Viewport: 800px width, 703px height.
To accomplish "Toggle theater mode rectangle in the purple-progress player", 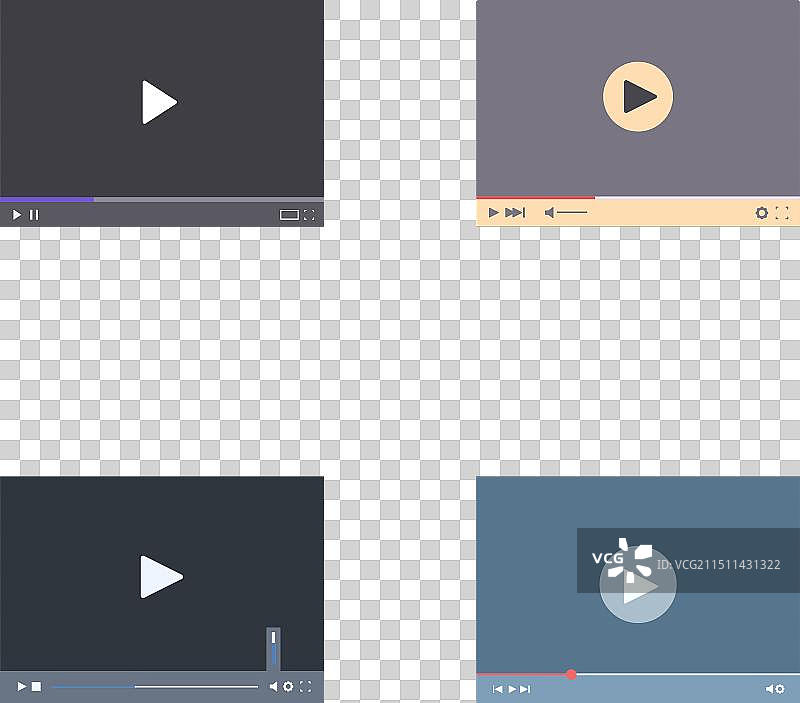I will click(289, 215).
